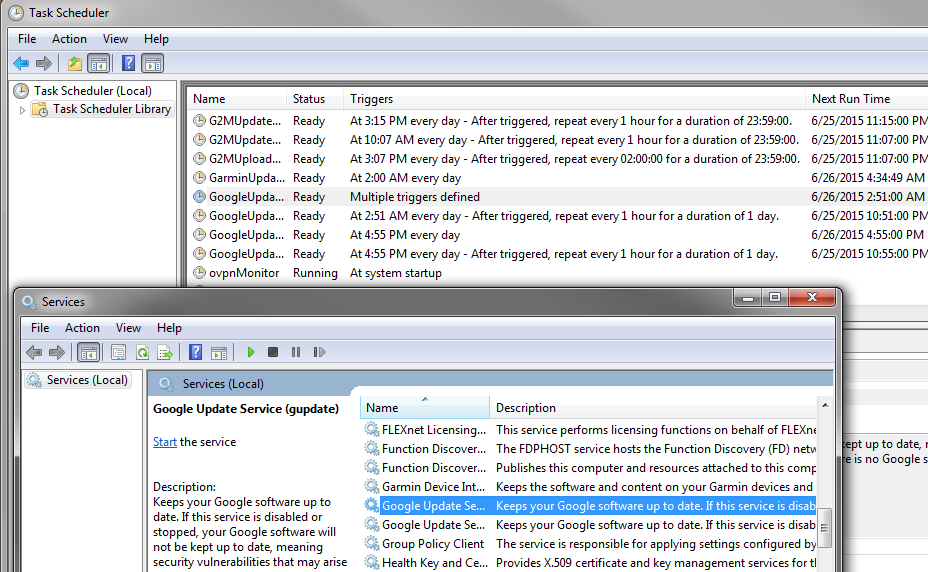The image size is (928, 572).
Task: Click Back arrow in Services toolbar
Action: [x=34, y=352]
